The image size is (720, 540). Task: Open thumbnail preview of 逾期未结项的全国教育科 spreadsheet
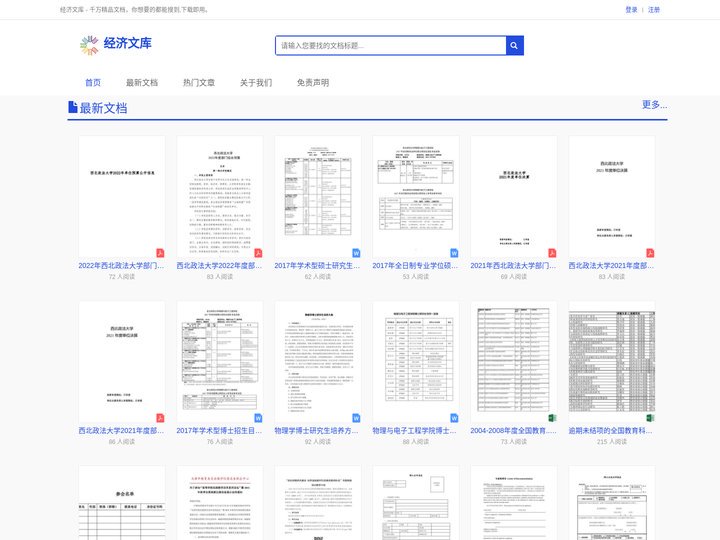click(x=612, y=362)
